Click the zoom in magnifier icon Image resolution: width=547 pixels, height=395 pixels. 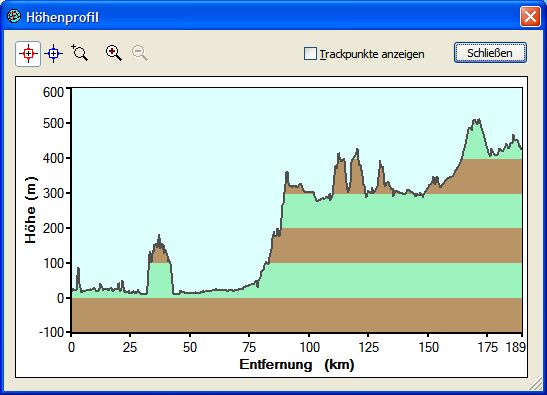pyautogui.click(x=114, y=53)
